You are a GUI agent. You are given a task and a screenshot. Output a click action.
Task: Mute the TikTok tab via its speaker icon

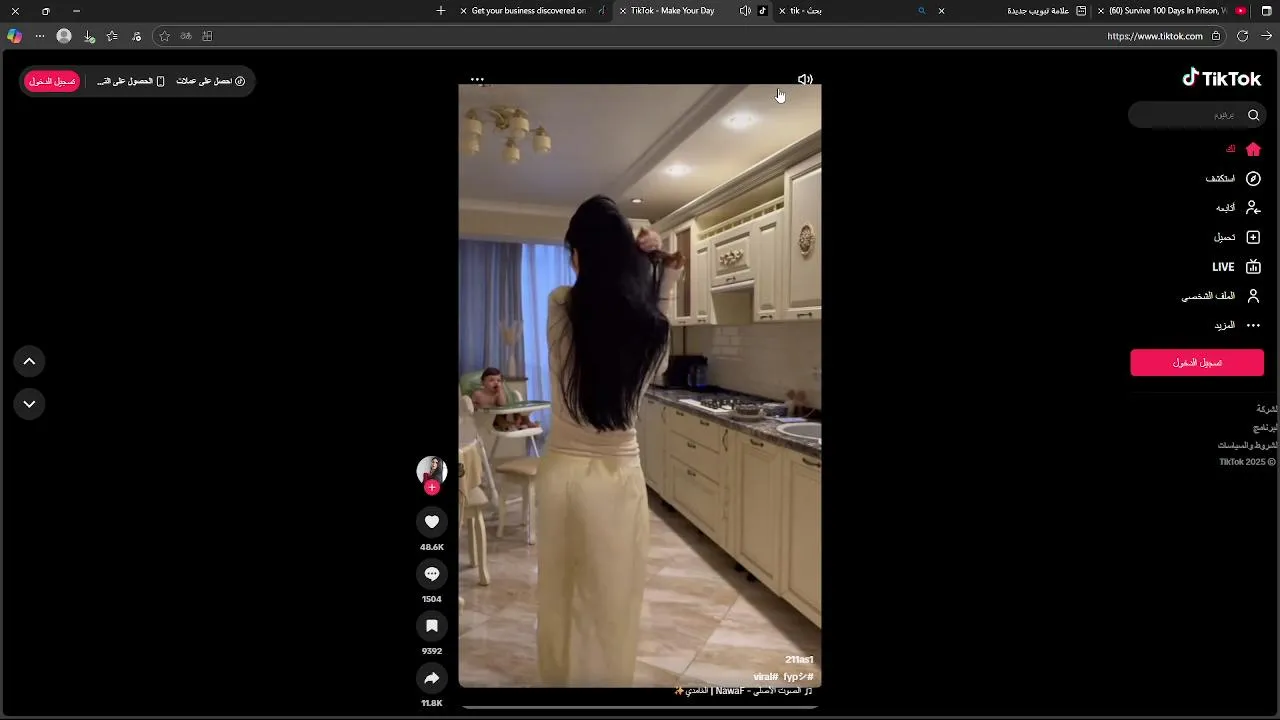[x=745, y=11]
